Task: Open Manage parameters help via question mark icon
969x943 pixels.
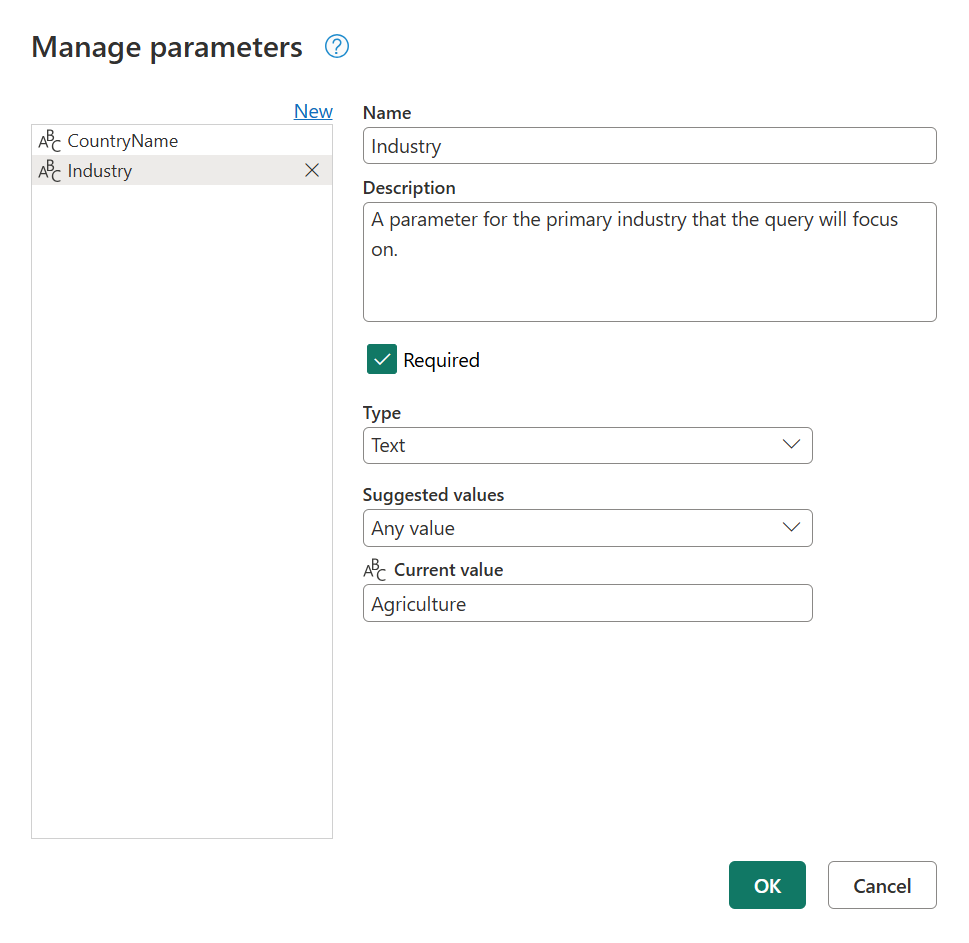Action: point(336,46)
